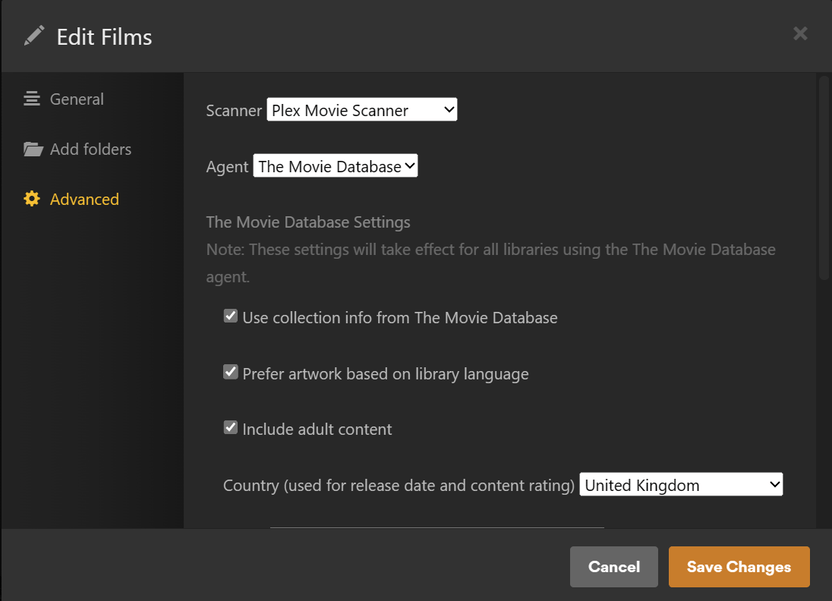The width and height of the screenshot is (832, 601).
Task: Toggle Use collection info from The Movie Database
Action: point(230,316)
